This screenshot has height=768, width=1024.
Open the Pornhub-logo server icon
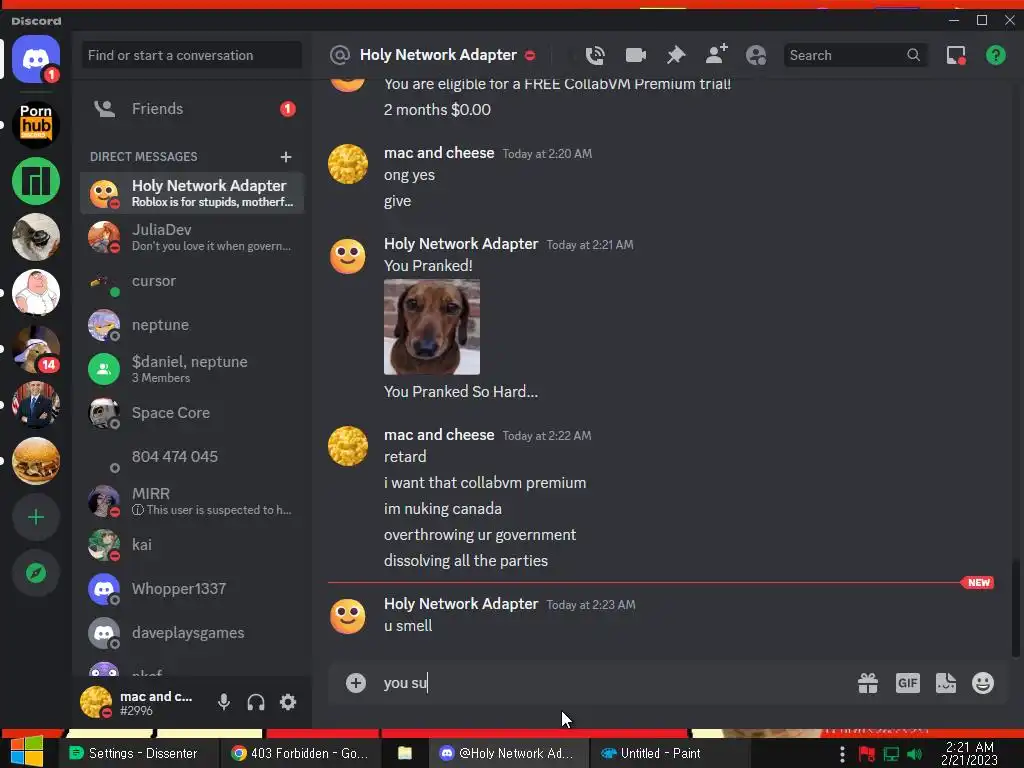pyautogui.click(x=36, y=124)
